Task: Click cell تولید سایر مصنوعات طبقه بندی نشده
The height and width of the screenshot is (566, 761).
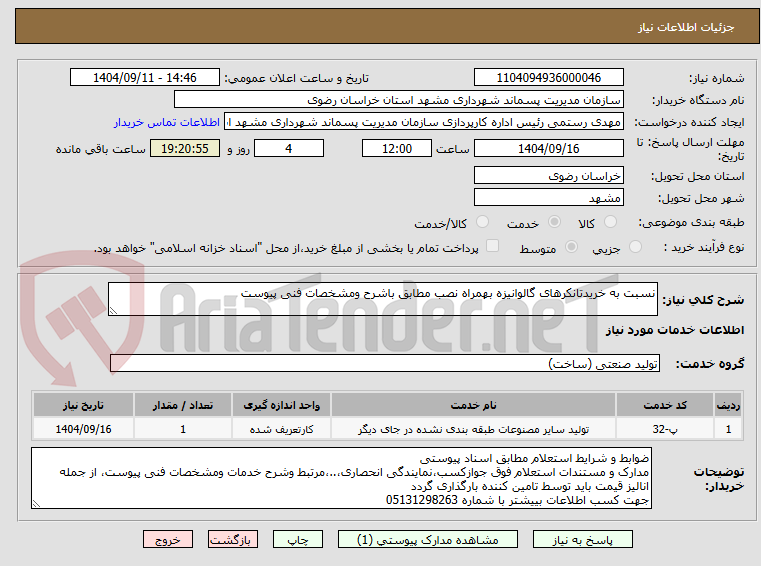Action: [473, 429]
